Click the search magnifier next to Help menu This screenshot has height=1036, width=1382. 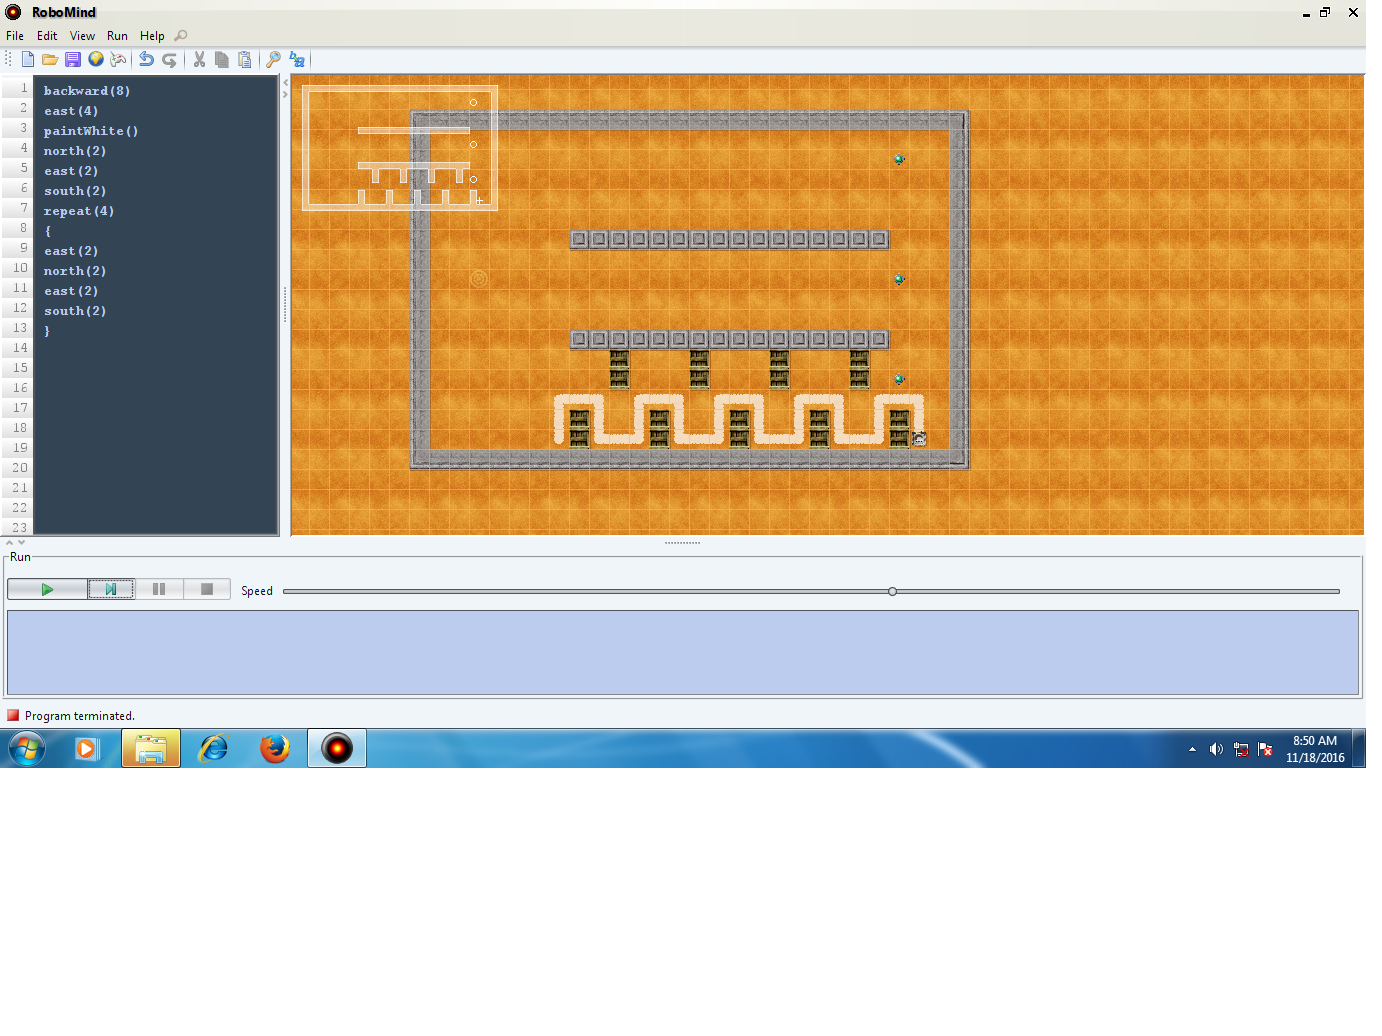tap(181, 36)
